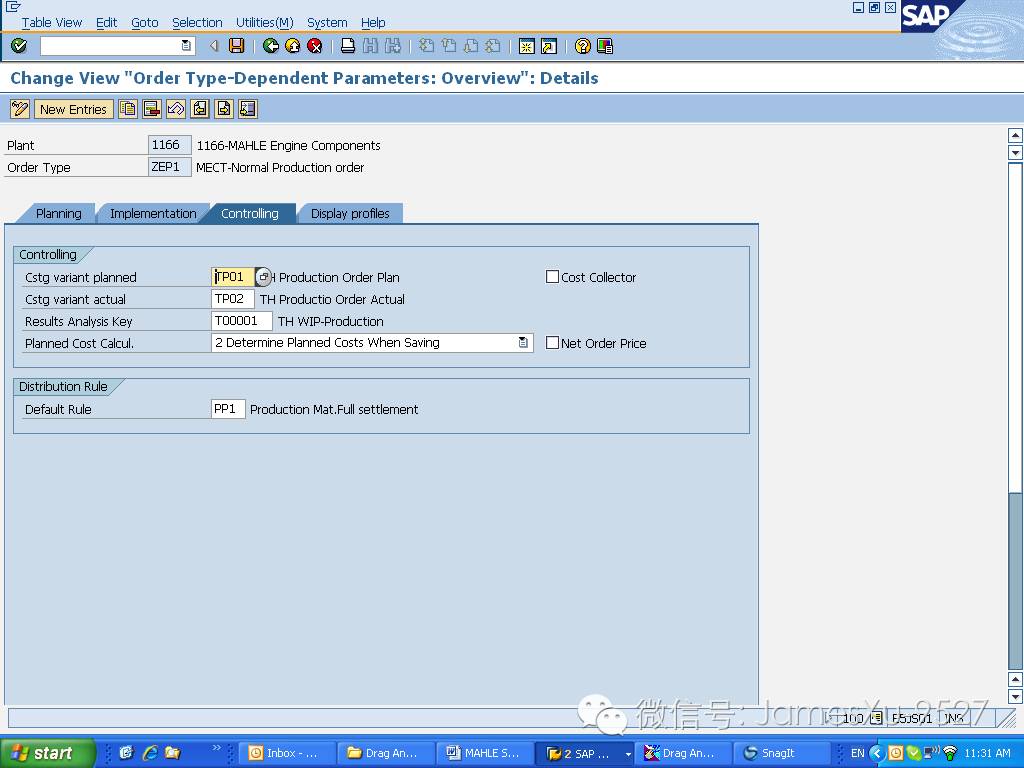The width and height of the screenshot is (1024, 768).
Task: Click the Plant field value 1166
Action: [169, 145]
